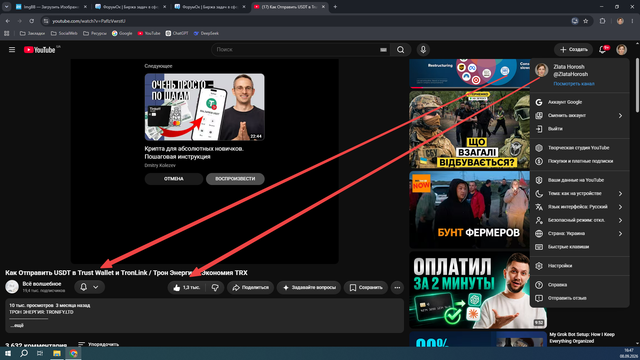This screenshot has height=360, width=640.
Task: Open Творческая студия YouTube
Action: pos(579,148)
